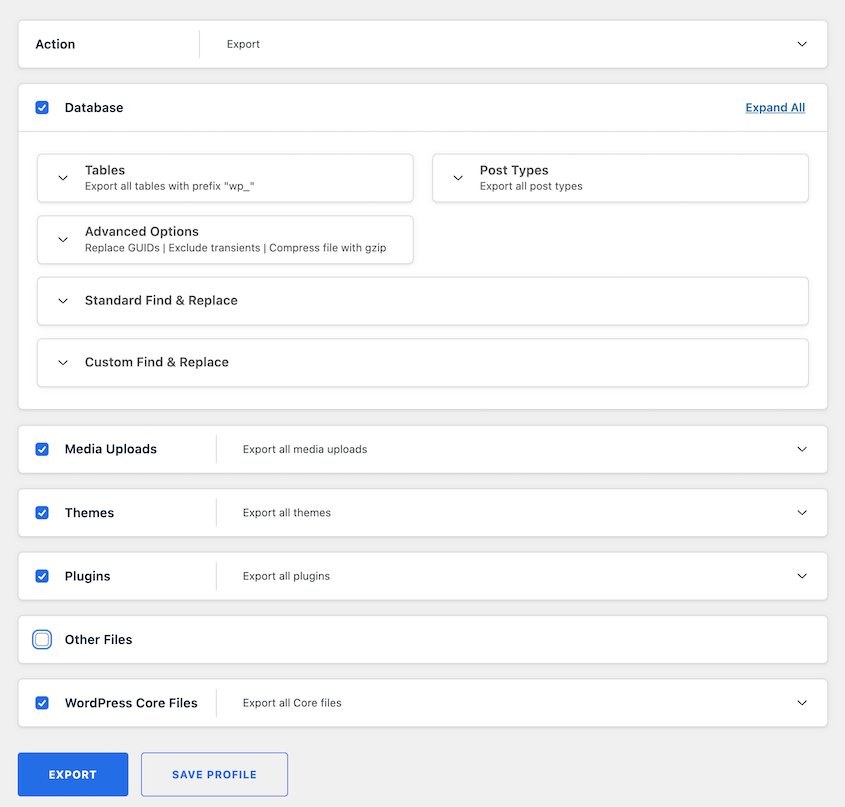This screenshot has height=807, width=845.
Task: Click the Custom Find & Replace title
Action: click(x=157, y=362)
